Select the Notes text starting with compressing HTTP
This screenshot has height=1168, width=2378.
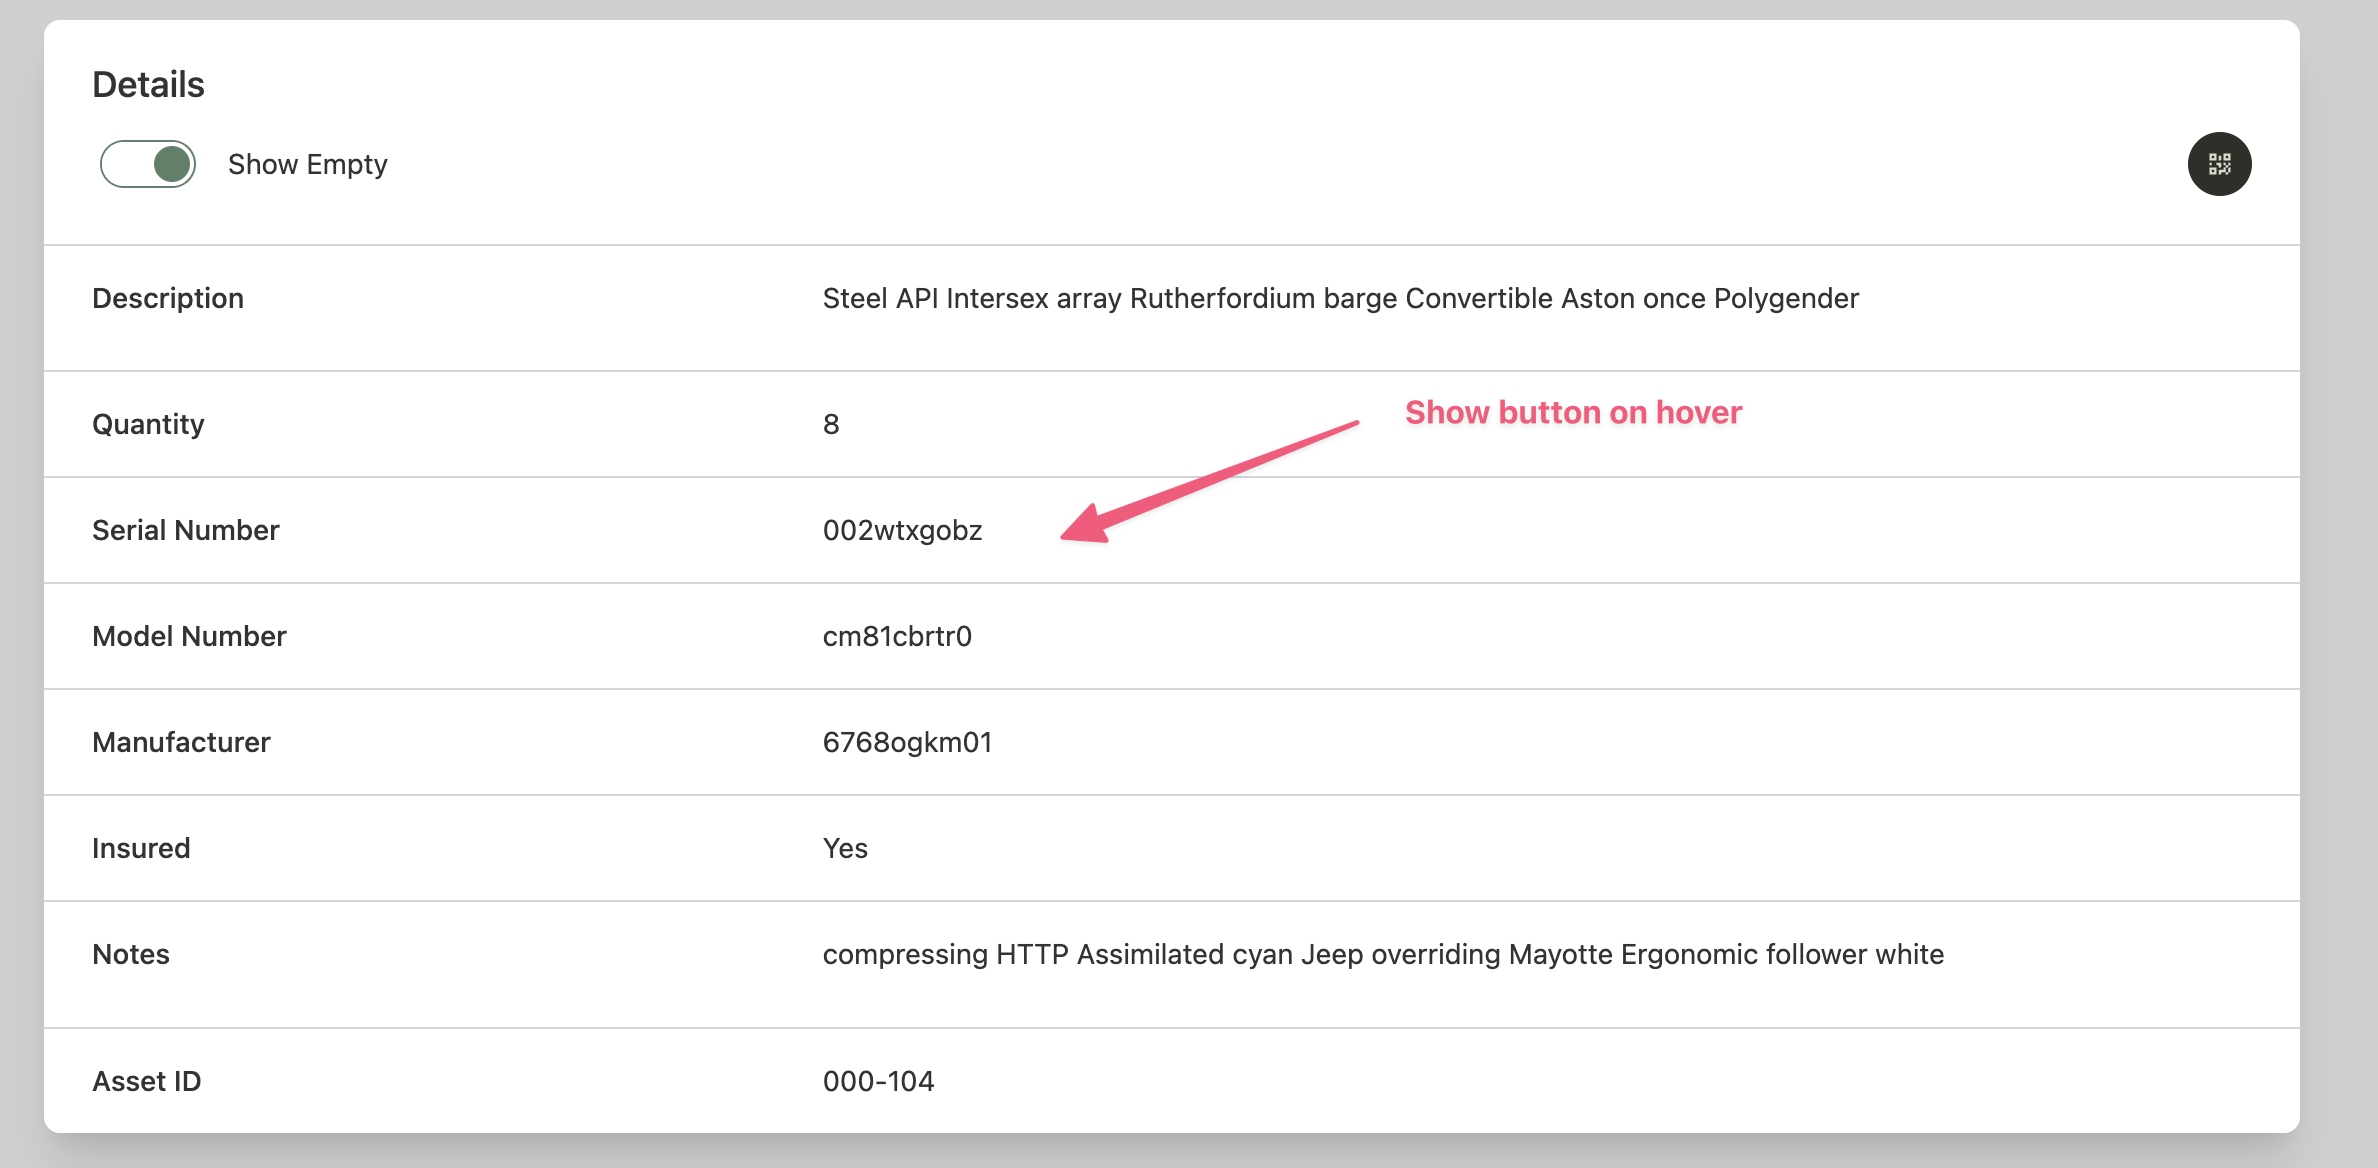click(1381, 954)
